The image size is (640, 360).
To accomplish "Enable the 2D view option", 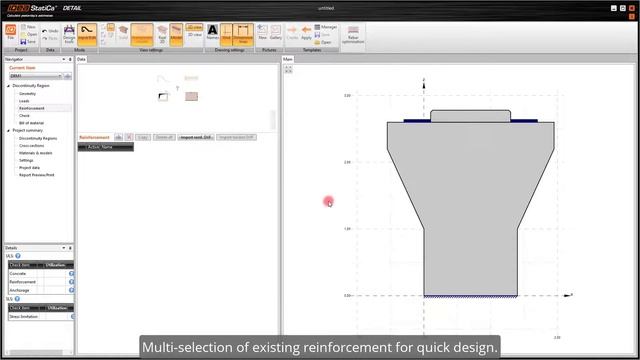I will [x=194, y=27].
